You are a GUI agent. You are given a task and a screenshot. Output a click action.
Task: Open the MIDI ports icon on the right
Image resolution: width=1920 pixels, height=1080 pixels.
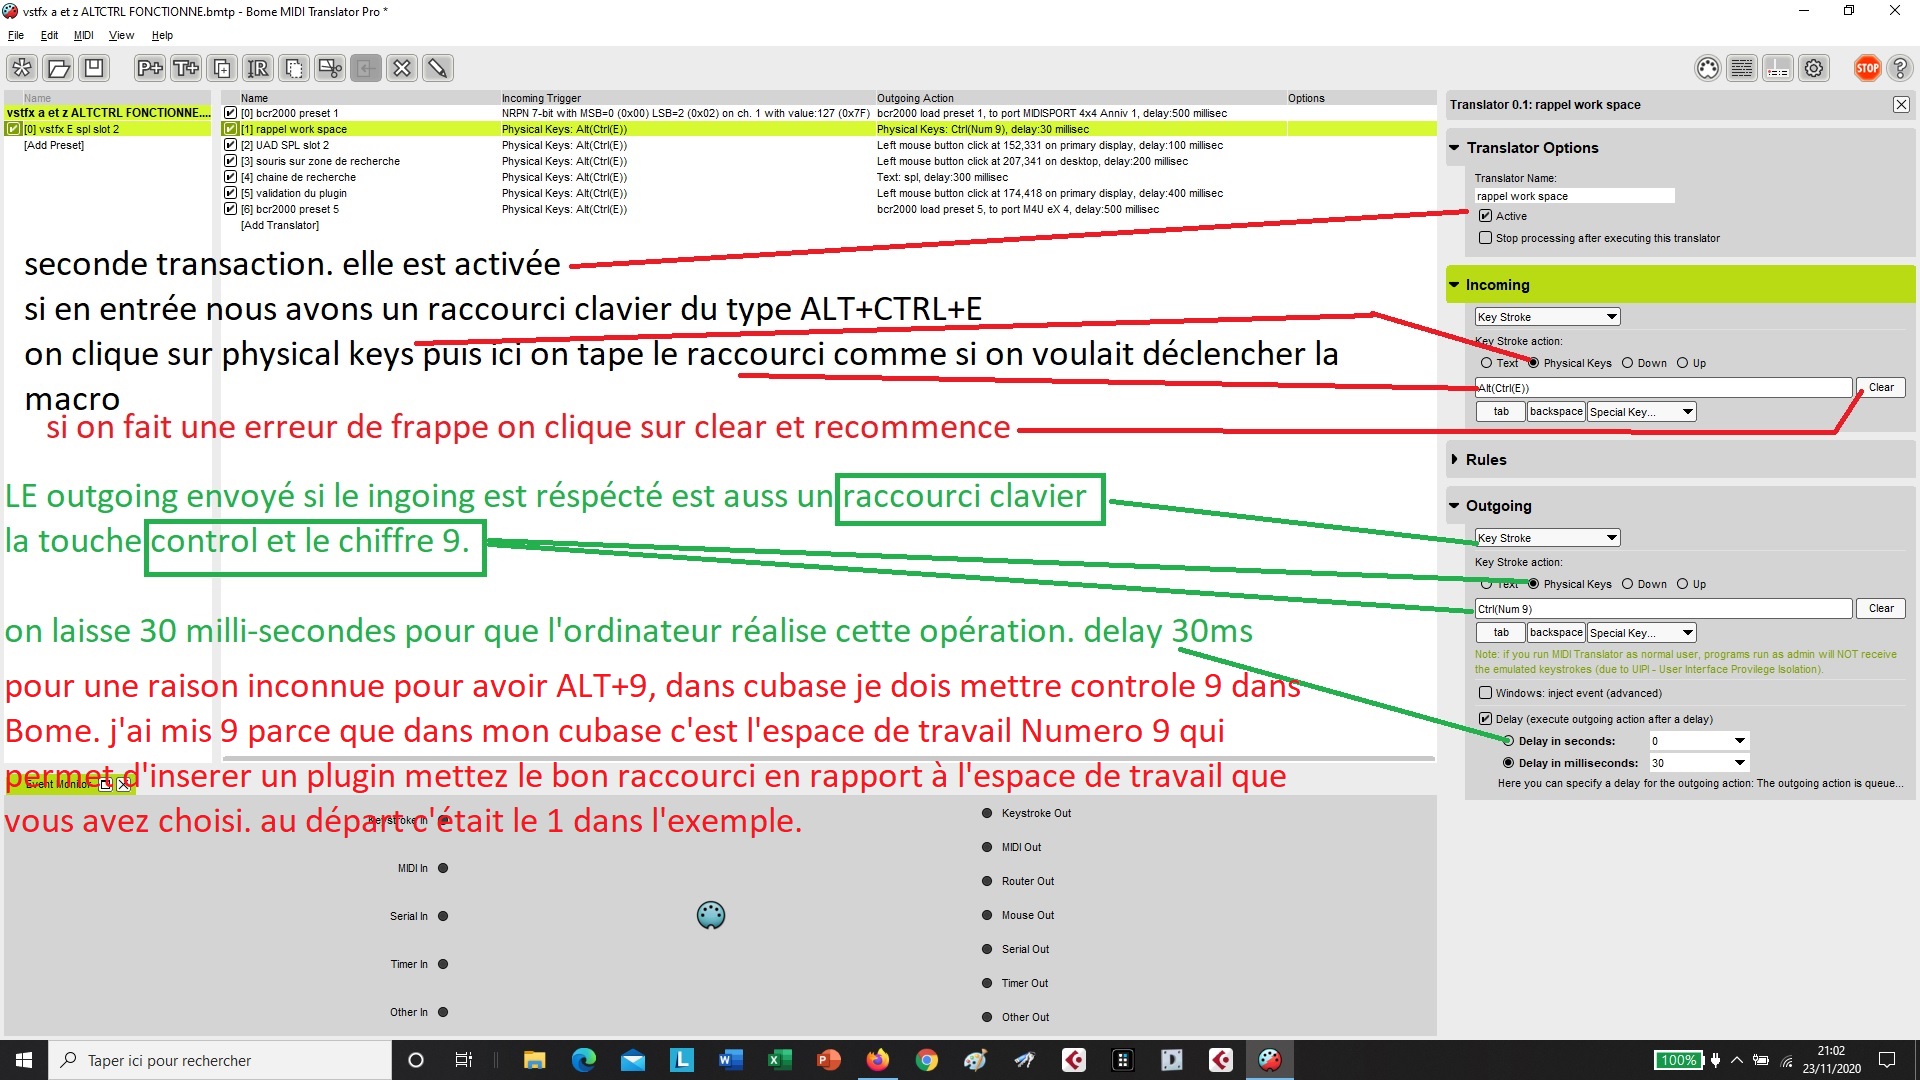pyautogui.click(x=1707, y=68)
